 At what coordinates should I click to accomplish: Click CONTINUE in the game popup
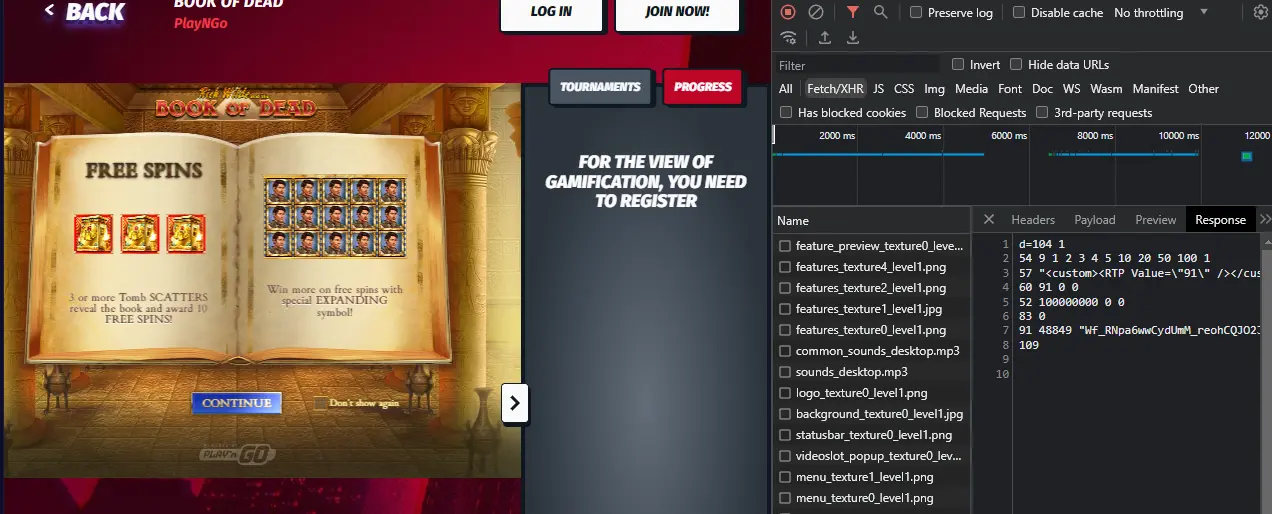(237, 403)
